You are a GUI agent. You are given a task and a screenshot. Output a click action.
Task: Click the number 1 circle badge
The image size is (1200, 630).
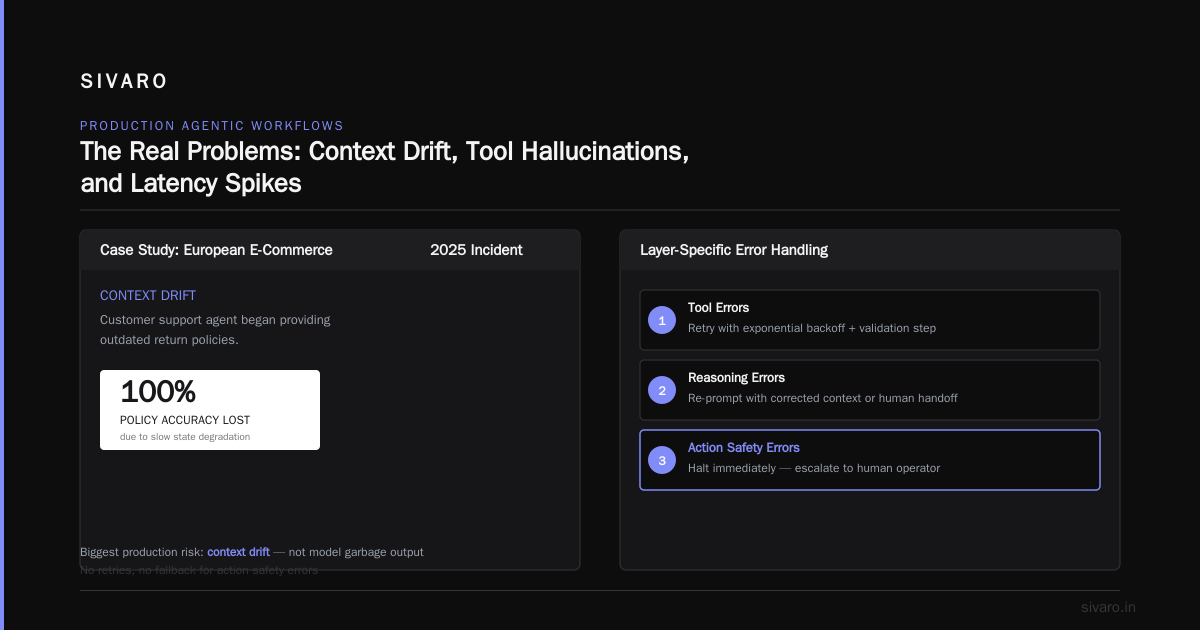tap(662, 320)
